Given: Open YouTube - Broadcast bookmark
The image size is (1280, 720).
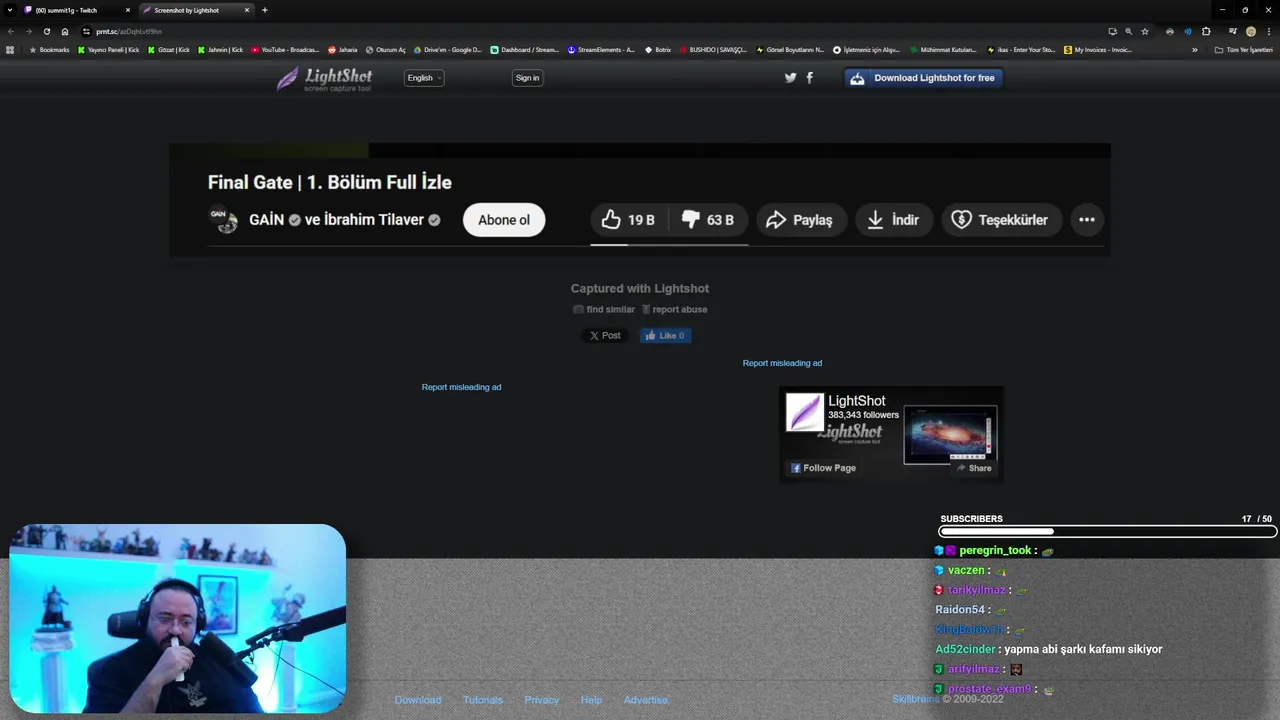Looking at the screenshot, I should click(285, 50).
